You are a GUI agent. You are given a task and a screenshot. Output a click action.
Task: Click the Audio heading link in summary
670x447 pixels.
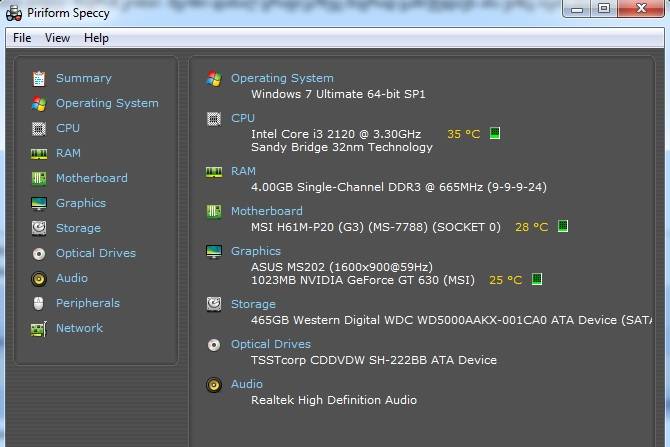point(247,384)
